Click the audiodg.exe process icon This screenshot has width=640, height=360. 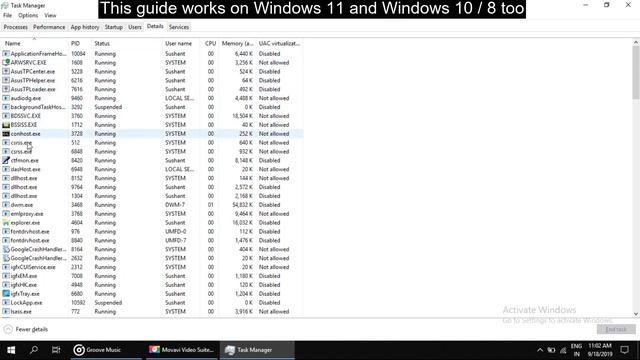coord(6,98)
